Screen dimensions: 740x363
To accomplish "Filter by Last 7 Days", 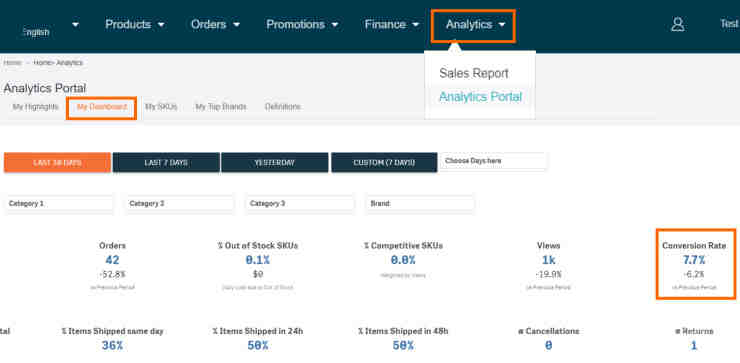I will 166,162.
